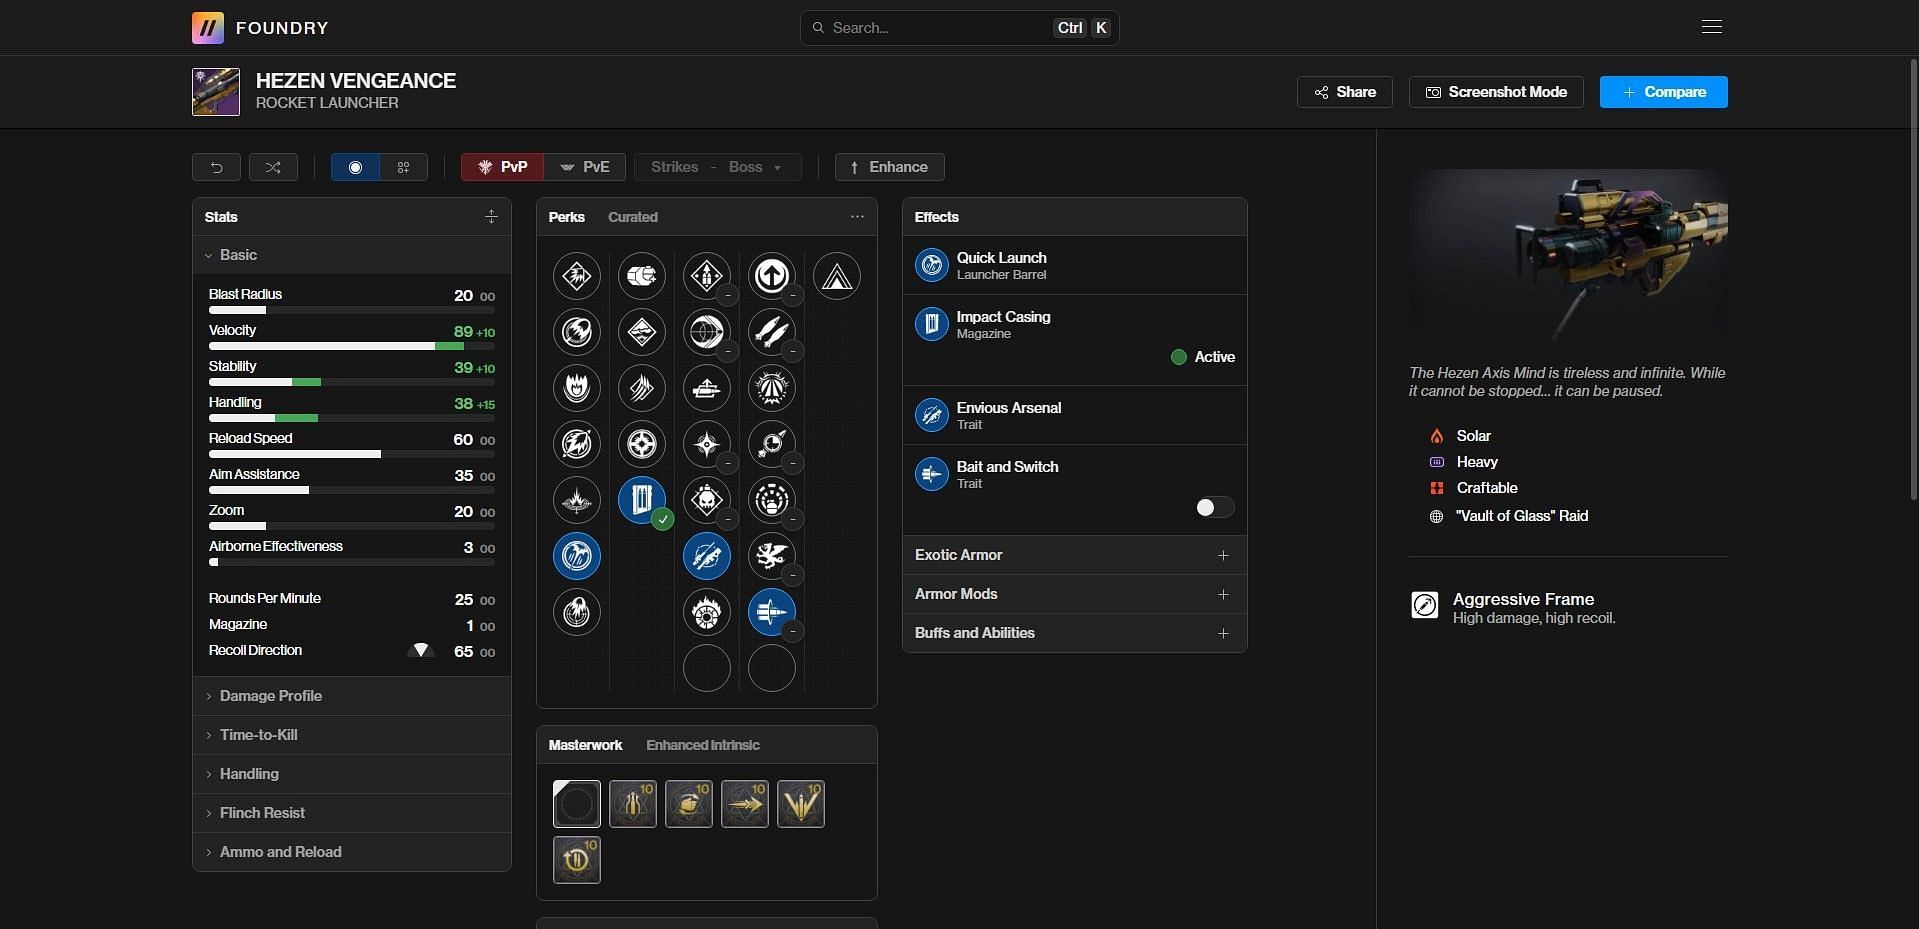Toggle the enhance badge on dragon perk
The width and height of the screenshot is (1919, 929).
pos(792,576)
